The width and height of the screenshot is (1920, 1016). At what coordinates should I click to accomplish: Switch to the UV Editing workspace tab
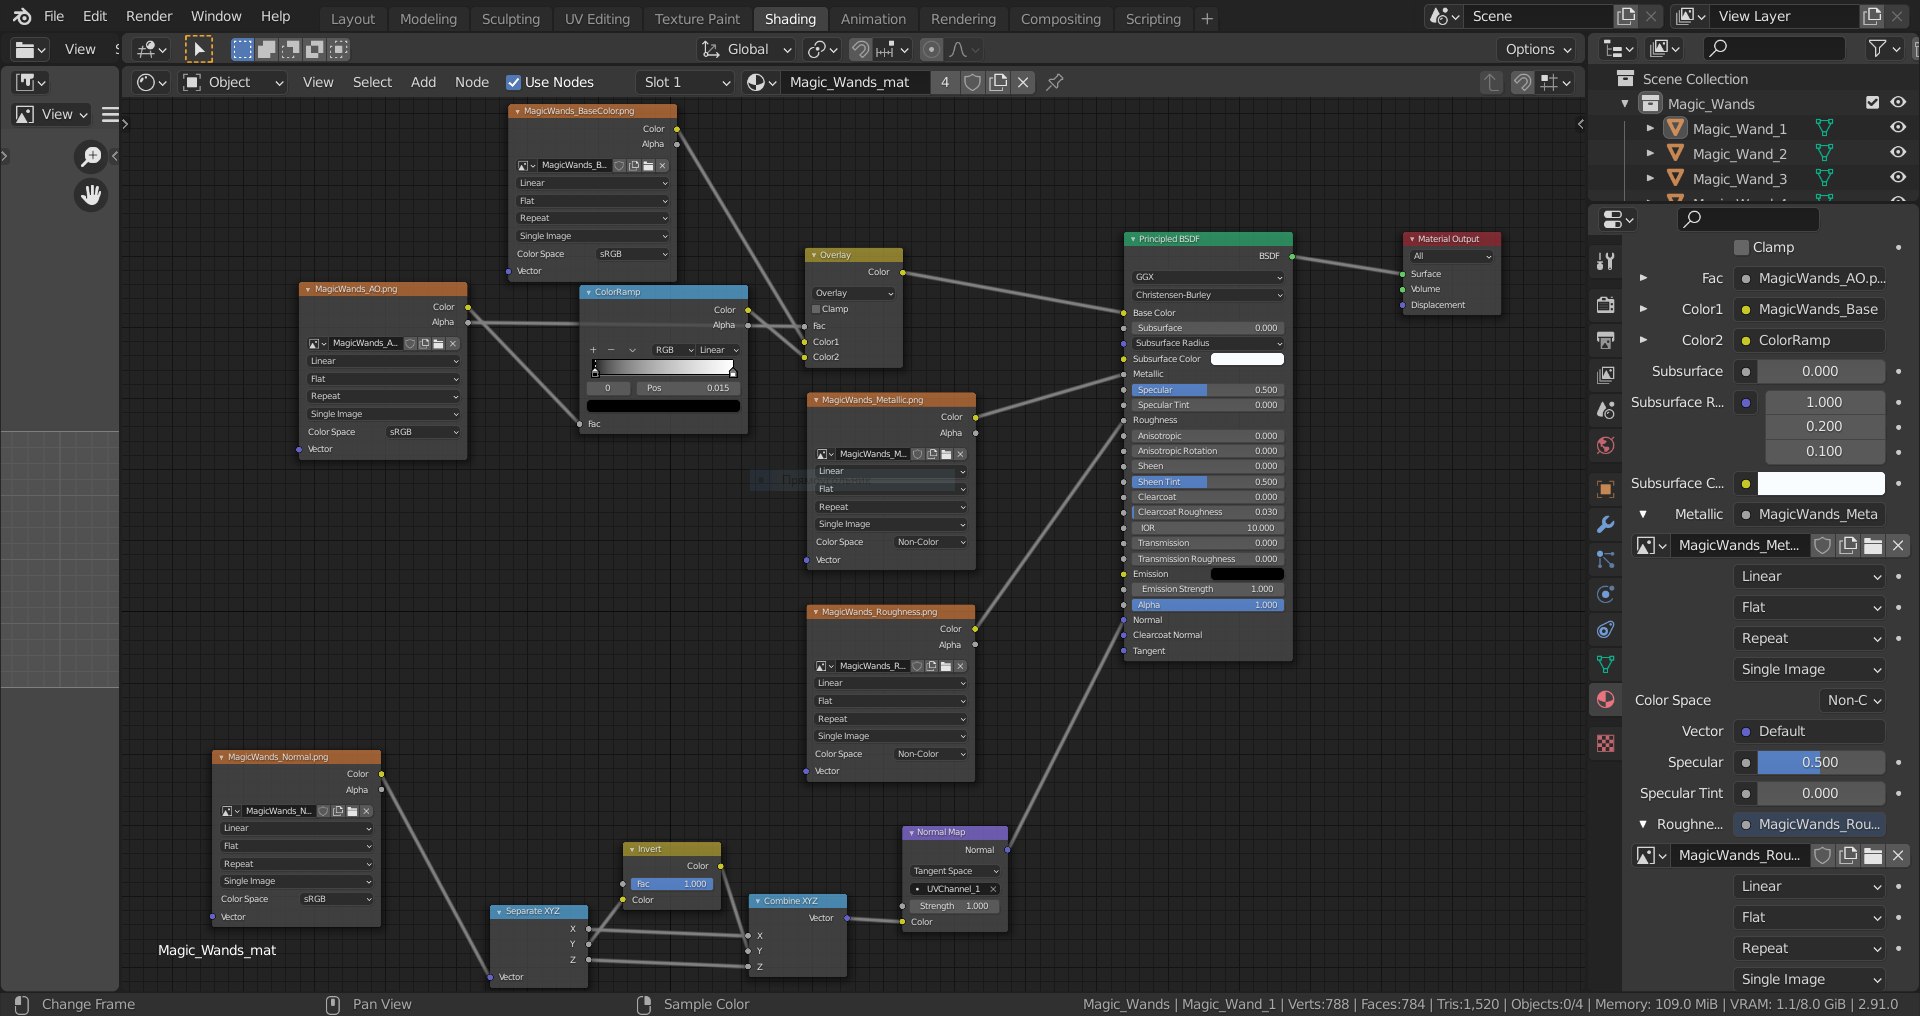pos(597,18)
